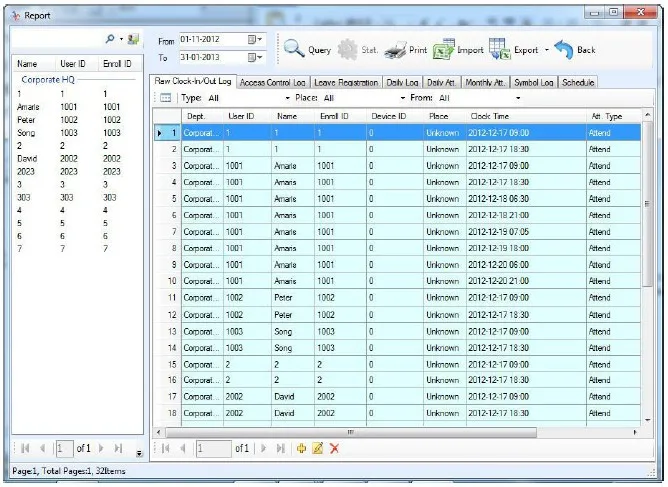Expand the Type filter dropdown
The width and height of the screenshot is (668, 487).
[288, 98]
